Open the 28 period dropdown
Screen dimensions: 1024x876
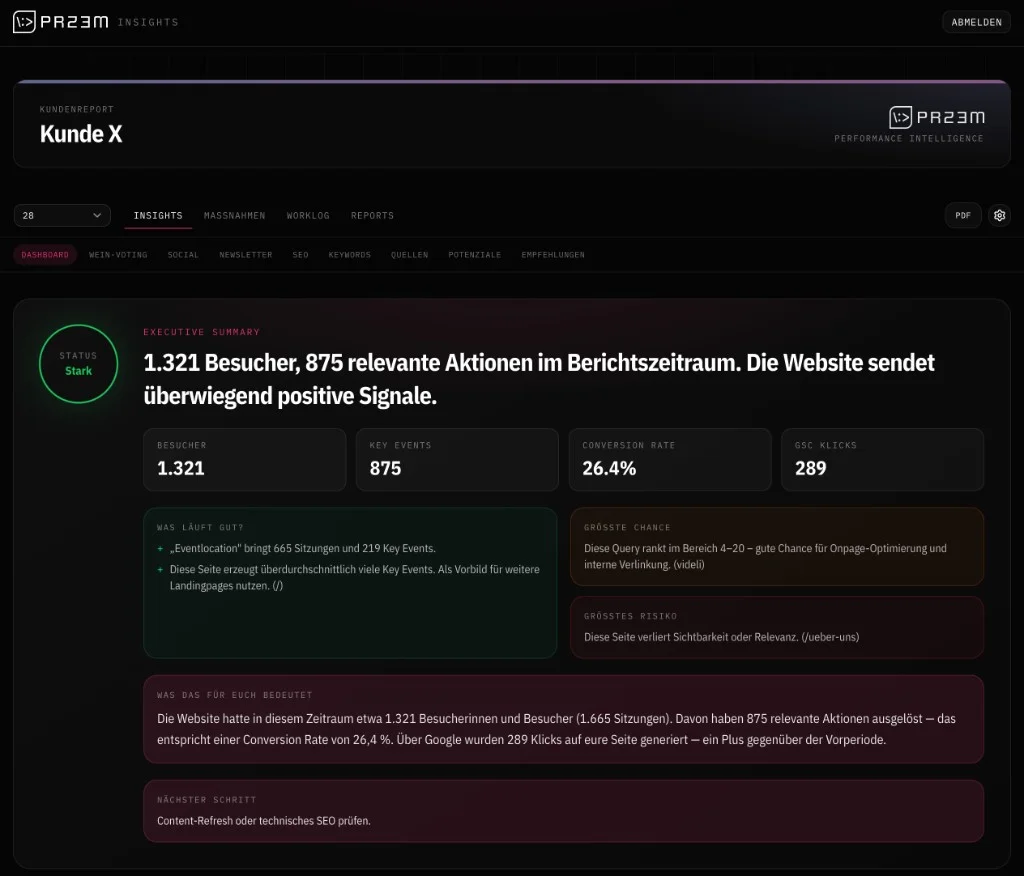point(62,216)
